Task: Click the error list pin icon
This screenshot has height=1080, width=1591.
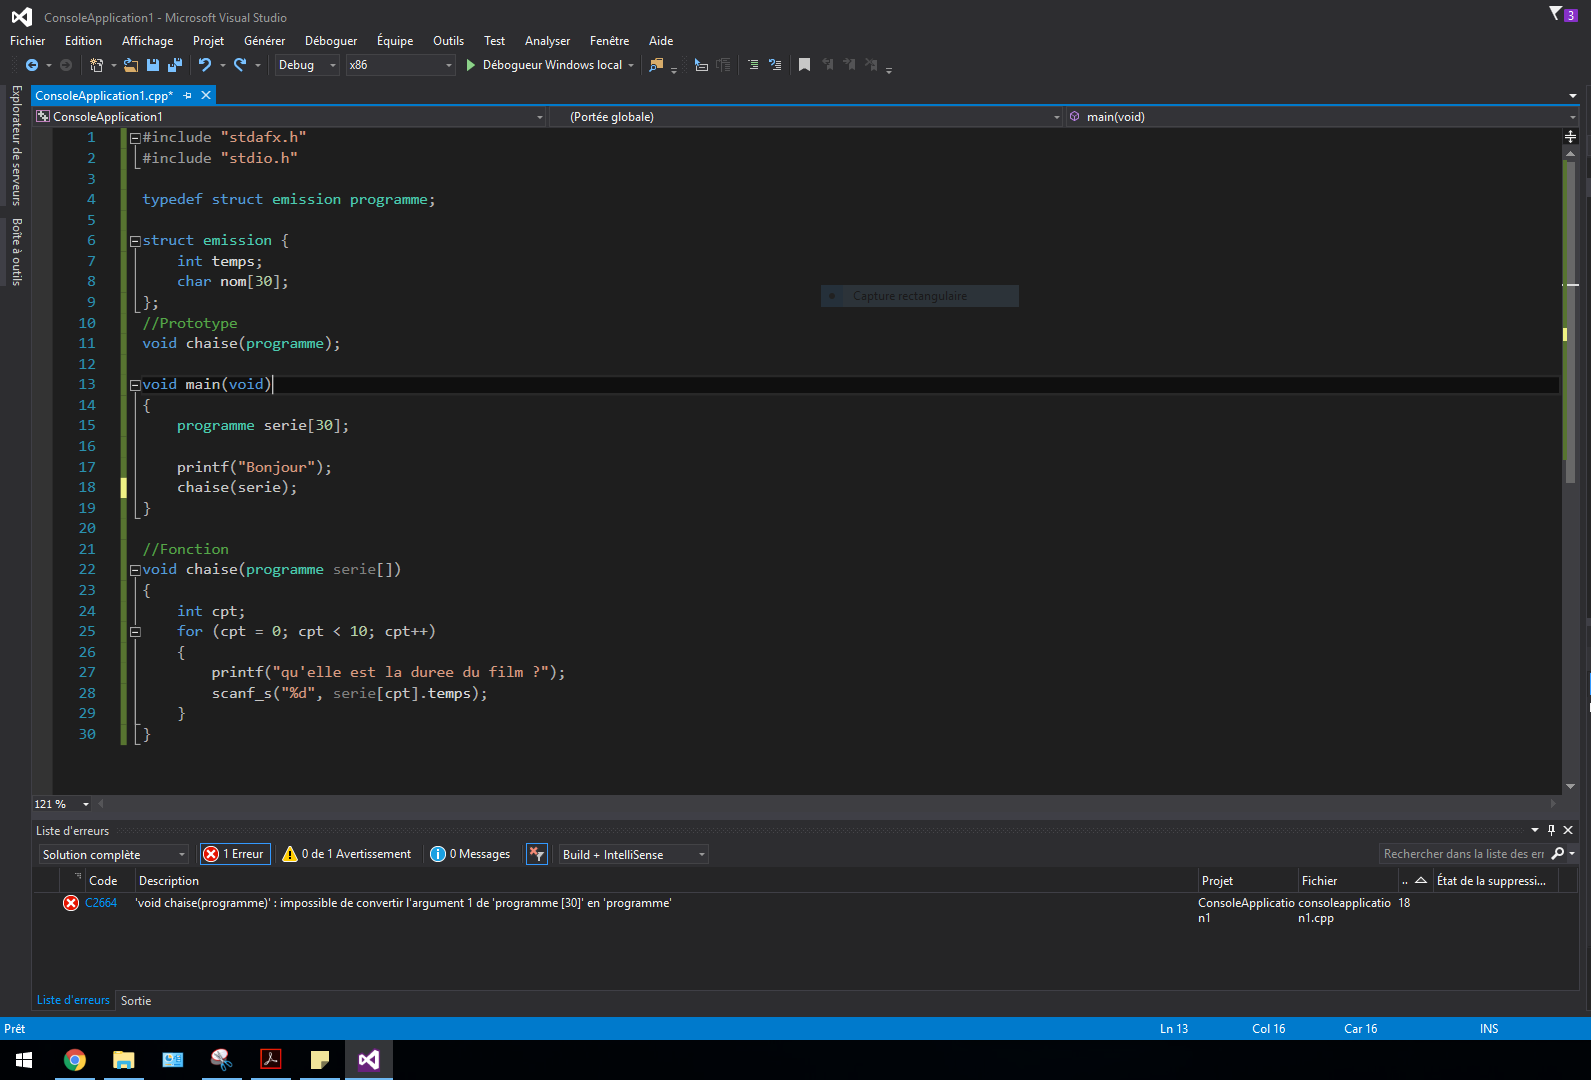Action: 1552,830
